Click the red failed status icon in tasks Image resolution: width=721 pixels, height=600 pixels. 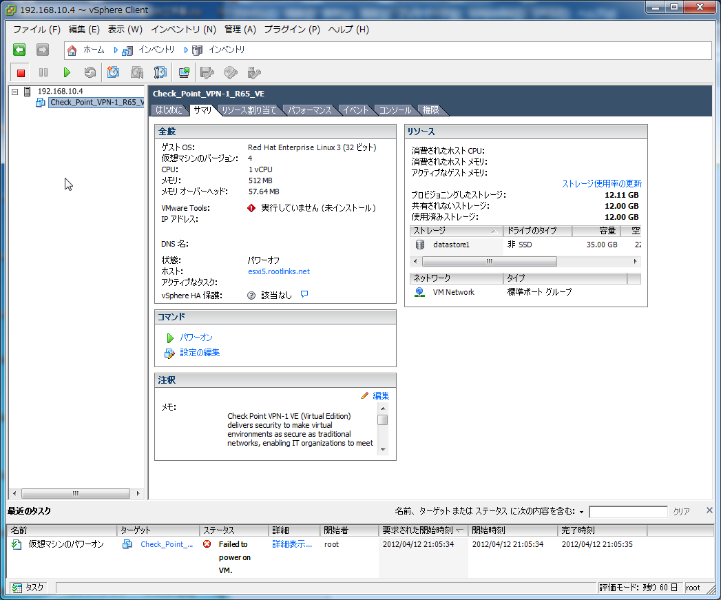[207, 544]
